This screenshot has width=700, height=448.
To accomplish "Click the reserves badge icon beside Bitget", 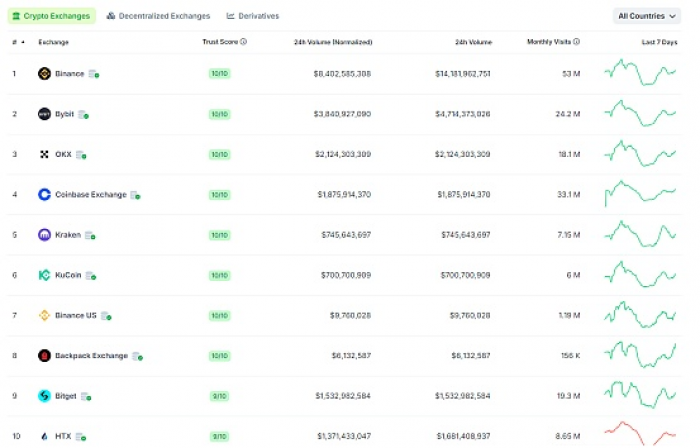I will (86, 397).
